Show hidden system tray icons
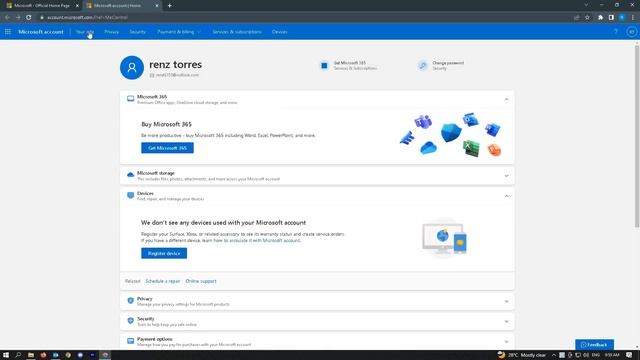 click(554, 355)
